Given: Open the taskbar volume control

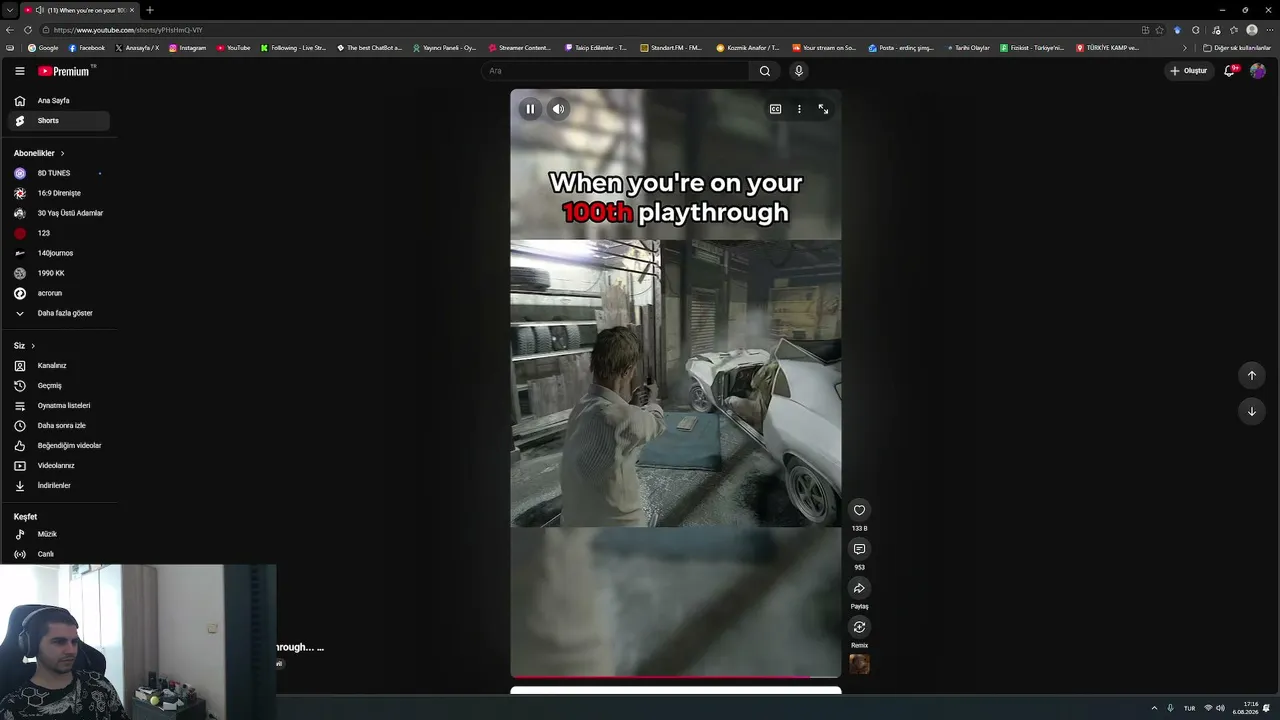Looking at the screenshot, I should [x=1220, y=708].
